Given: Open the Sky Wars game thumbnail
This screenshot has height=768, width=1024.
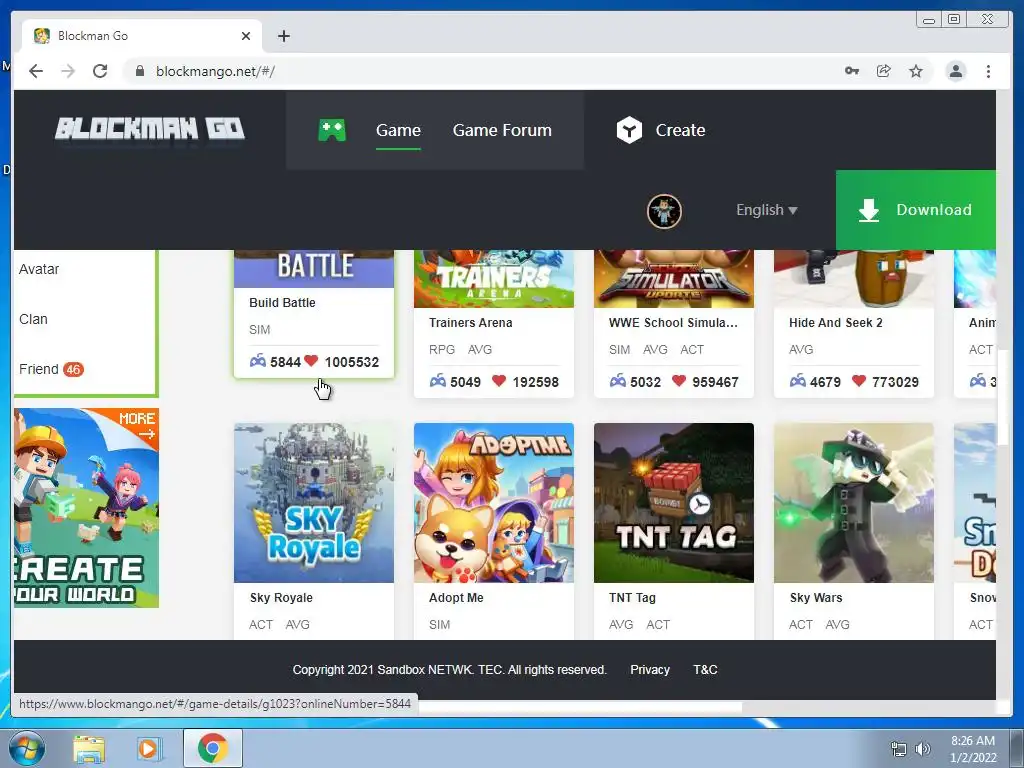Looking at the screenshot, I should click(854, 503).
